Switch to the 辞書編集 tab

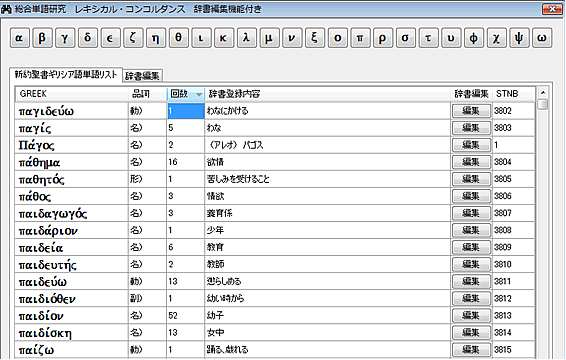[142, 76]
